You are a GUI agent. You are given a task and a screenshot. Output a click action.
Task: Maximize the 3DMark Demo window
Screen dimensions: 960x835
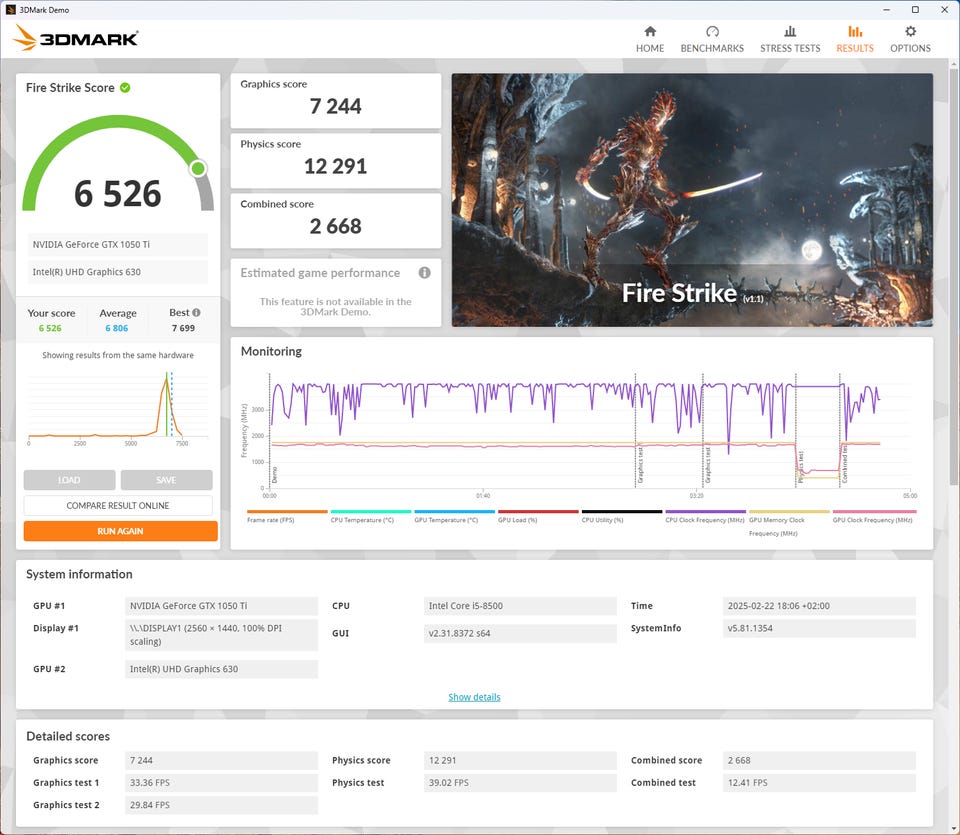(915, 10)
